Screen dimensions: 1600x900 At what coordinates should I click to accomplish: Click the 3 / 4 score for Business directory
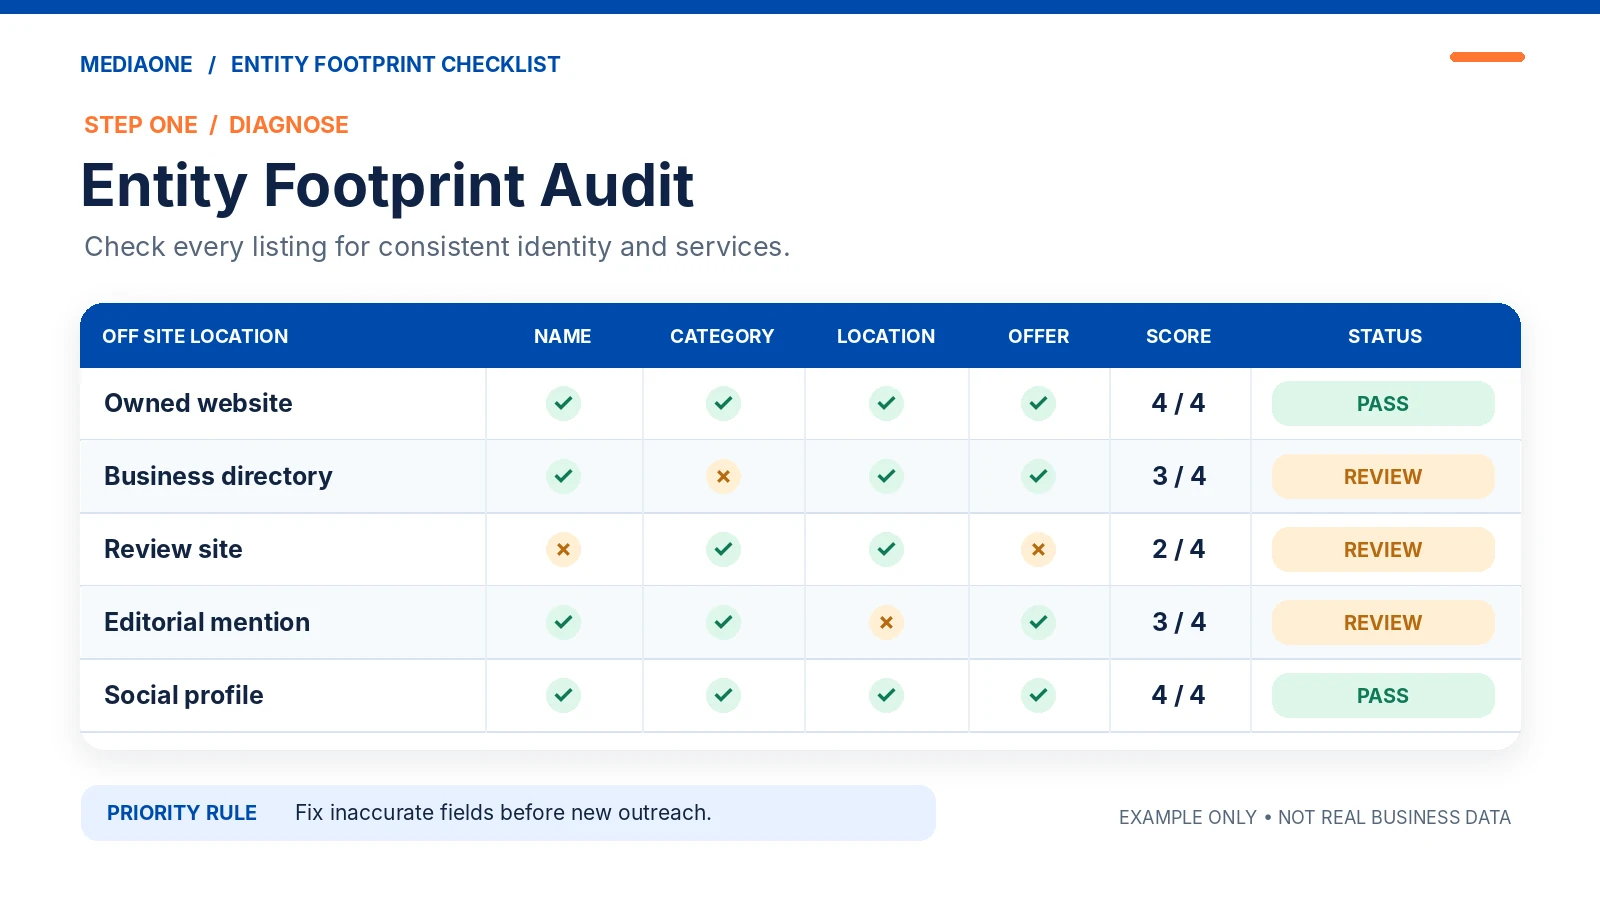[1179, 476]
